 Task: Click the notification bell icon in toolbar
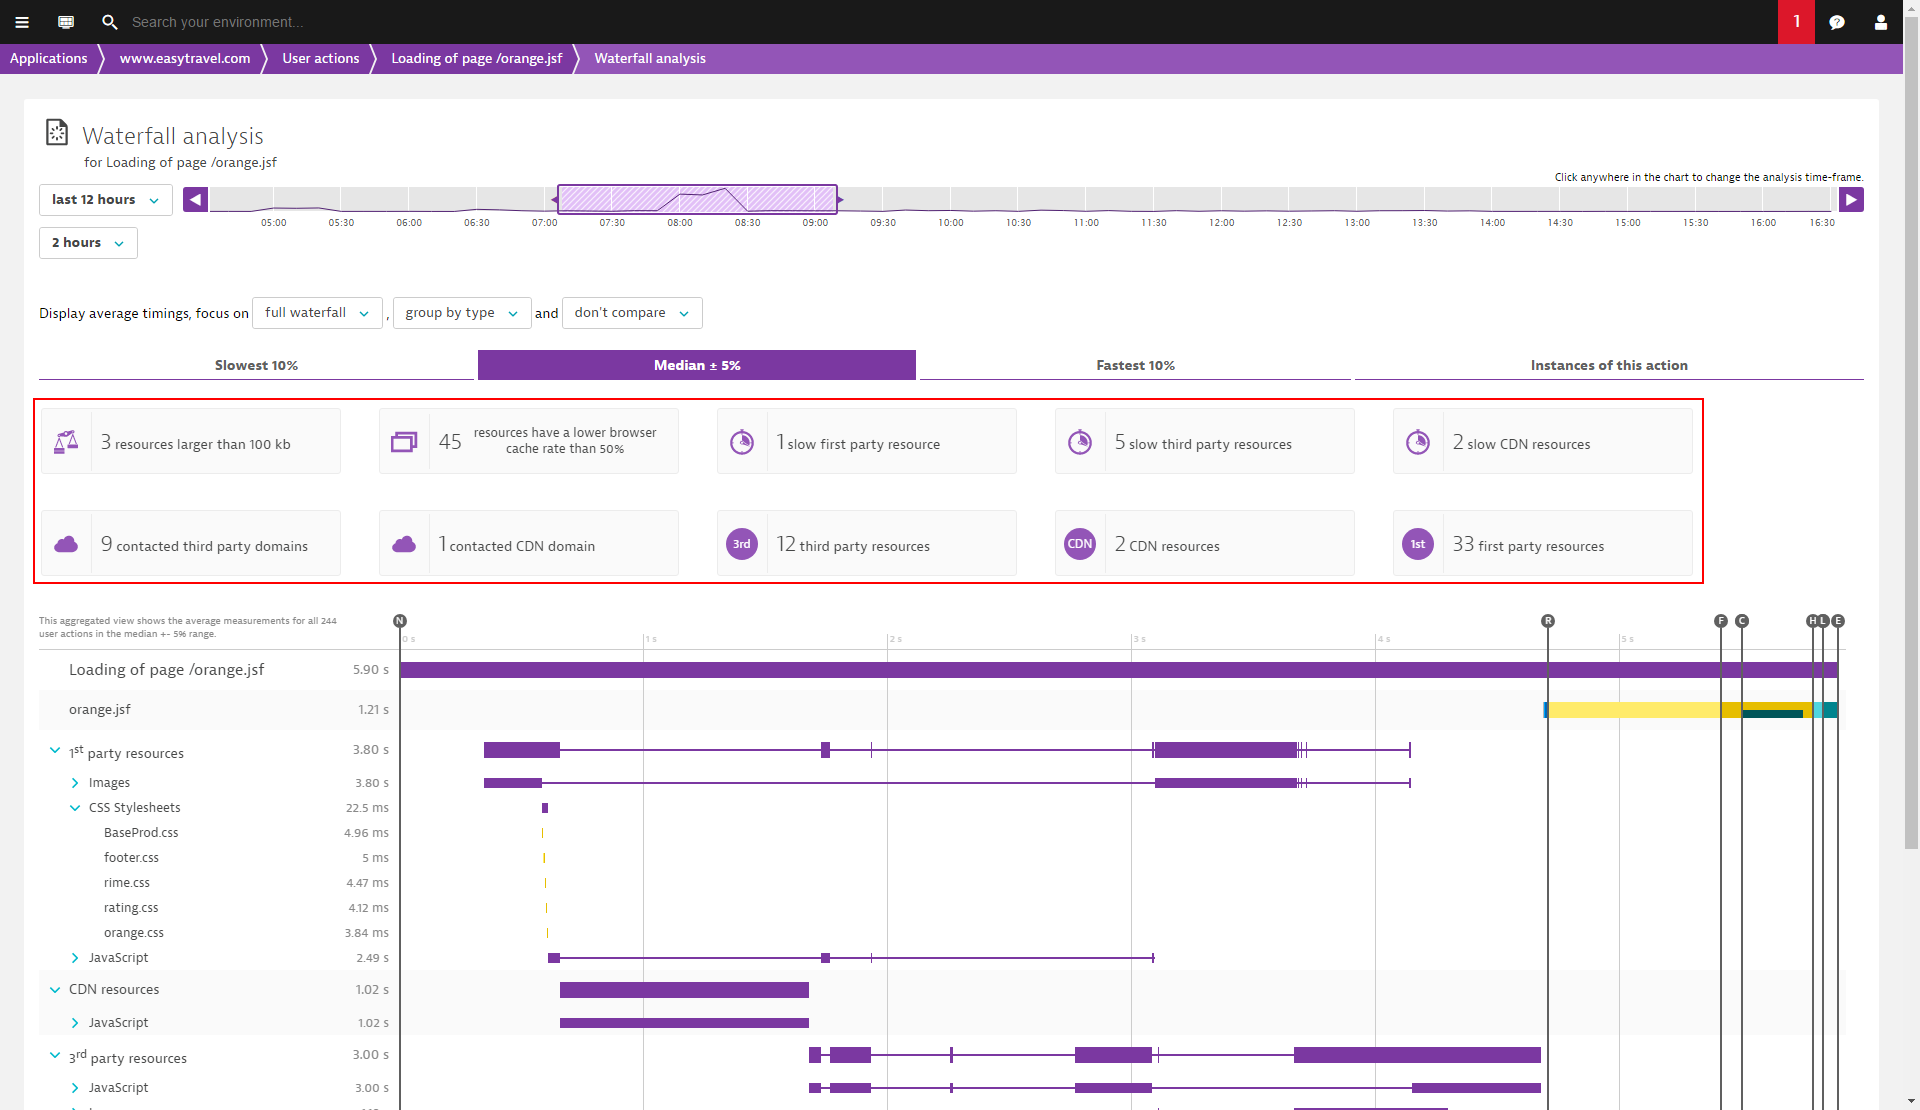coord(1794,21)
